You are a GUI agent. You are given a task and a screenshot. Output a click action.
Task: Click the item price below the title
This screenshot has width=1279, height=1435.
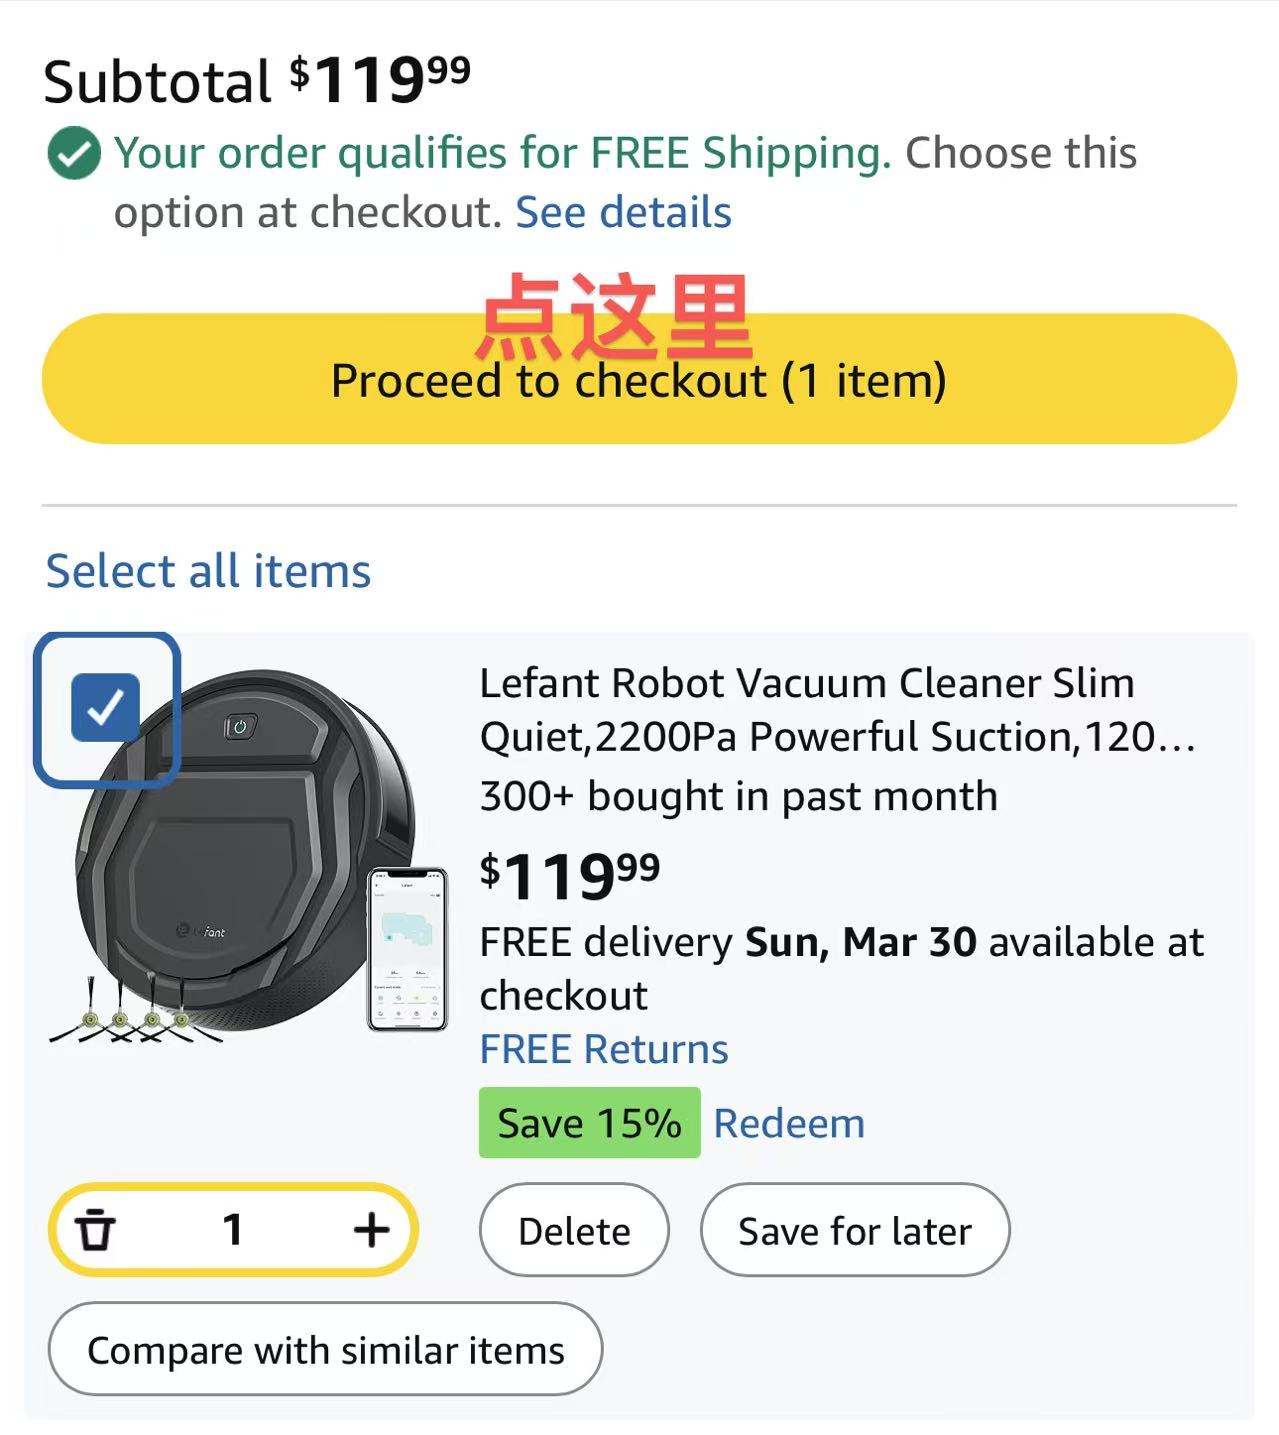569,876
